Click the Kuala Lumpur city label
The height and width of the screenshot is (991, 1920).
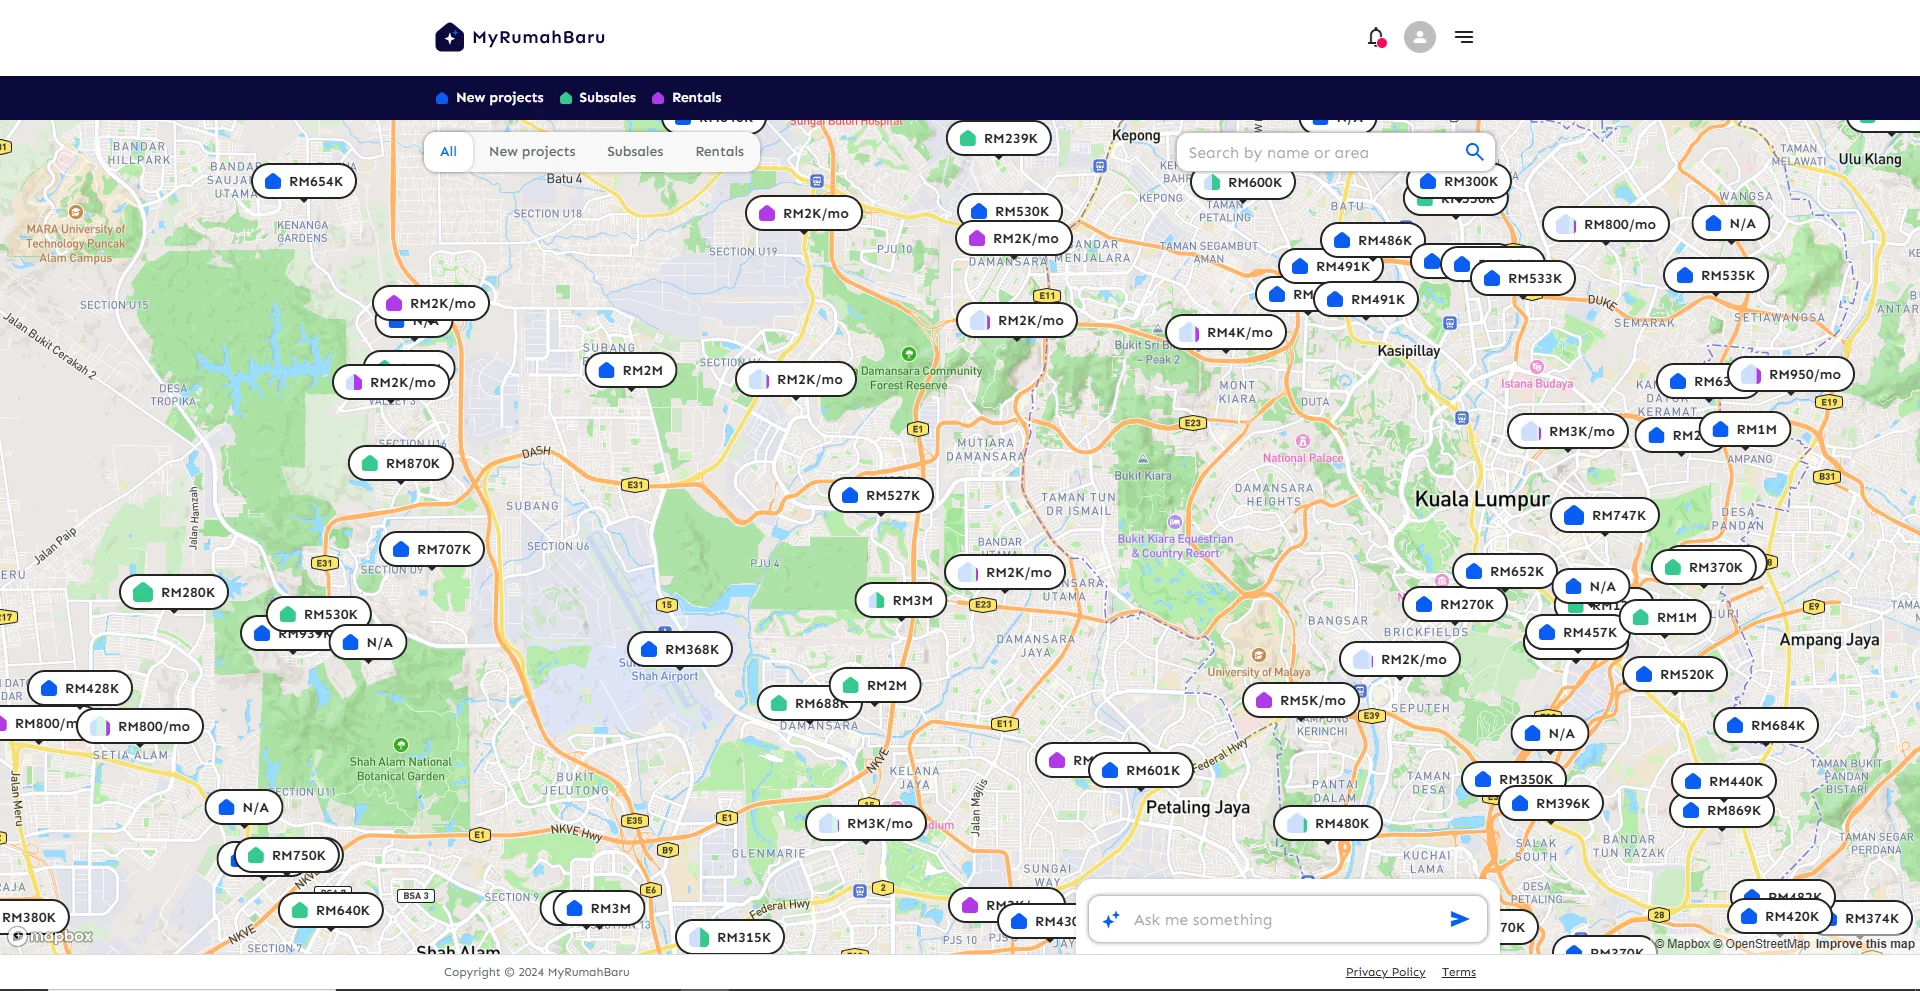pos(1482,499)
